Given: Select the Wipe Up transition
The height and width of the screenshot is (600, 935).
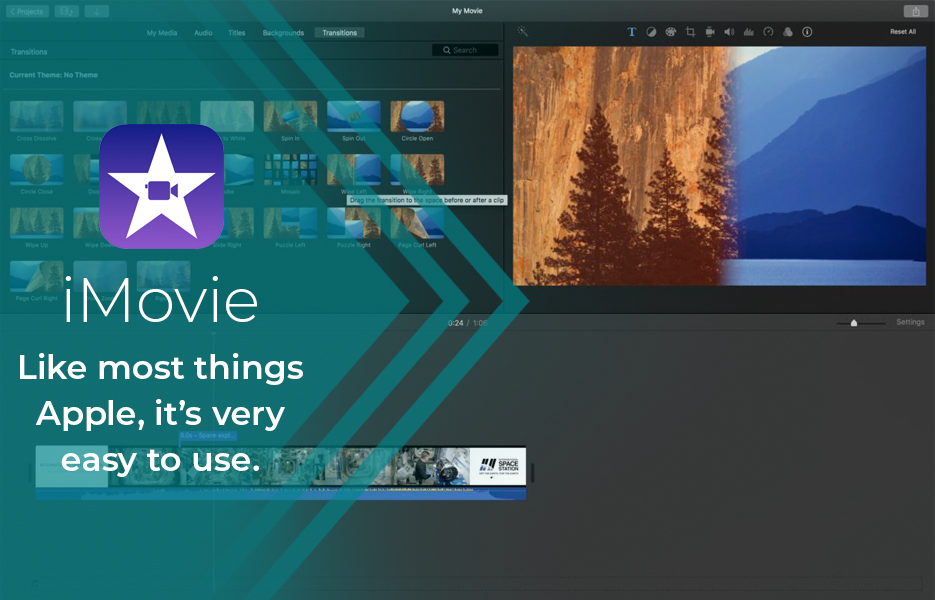Looking at the screenshot, I should coord(37,223).
